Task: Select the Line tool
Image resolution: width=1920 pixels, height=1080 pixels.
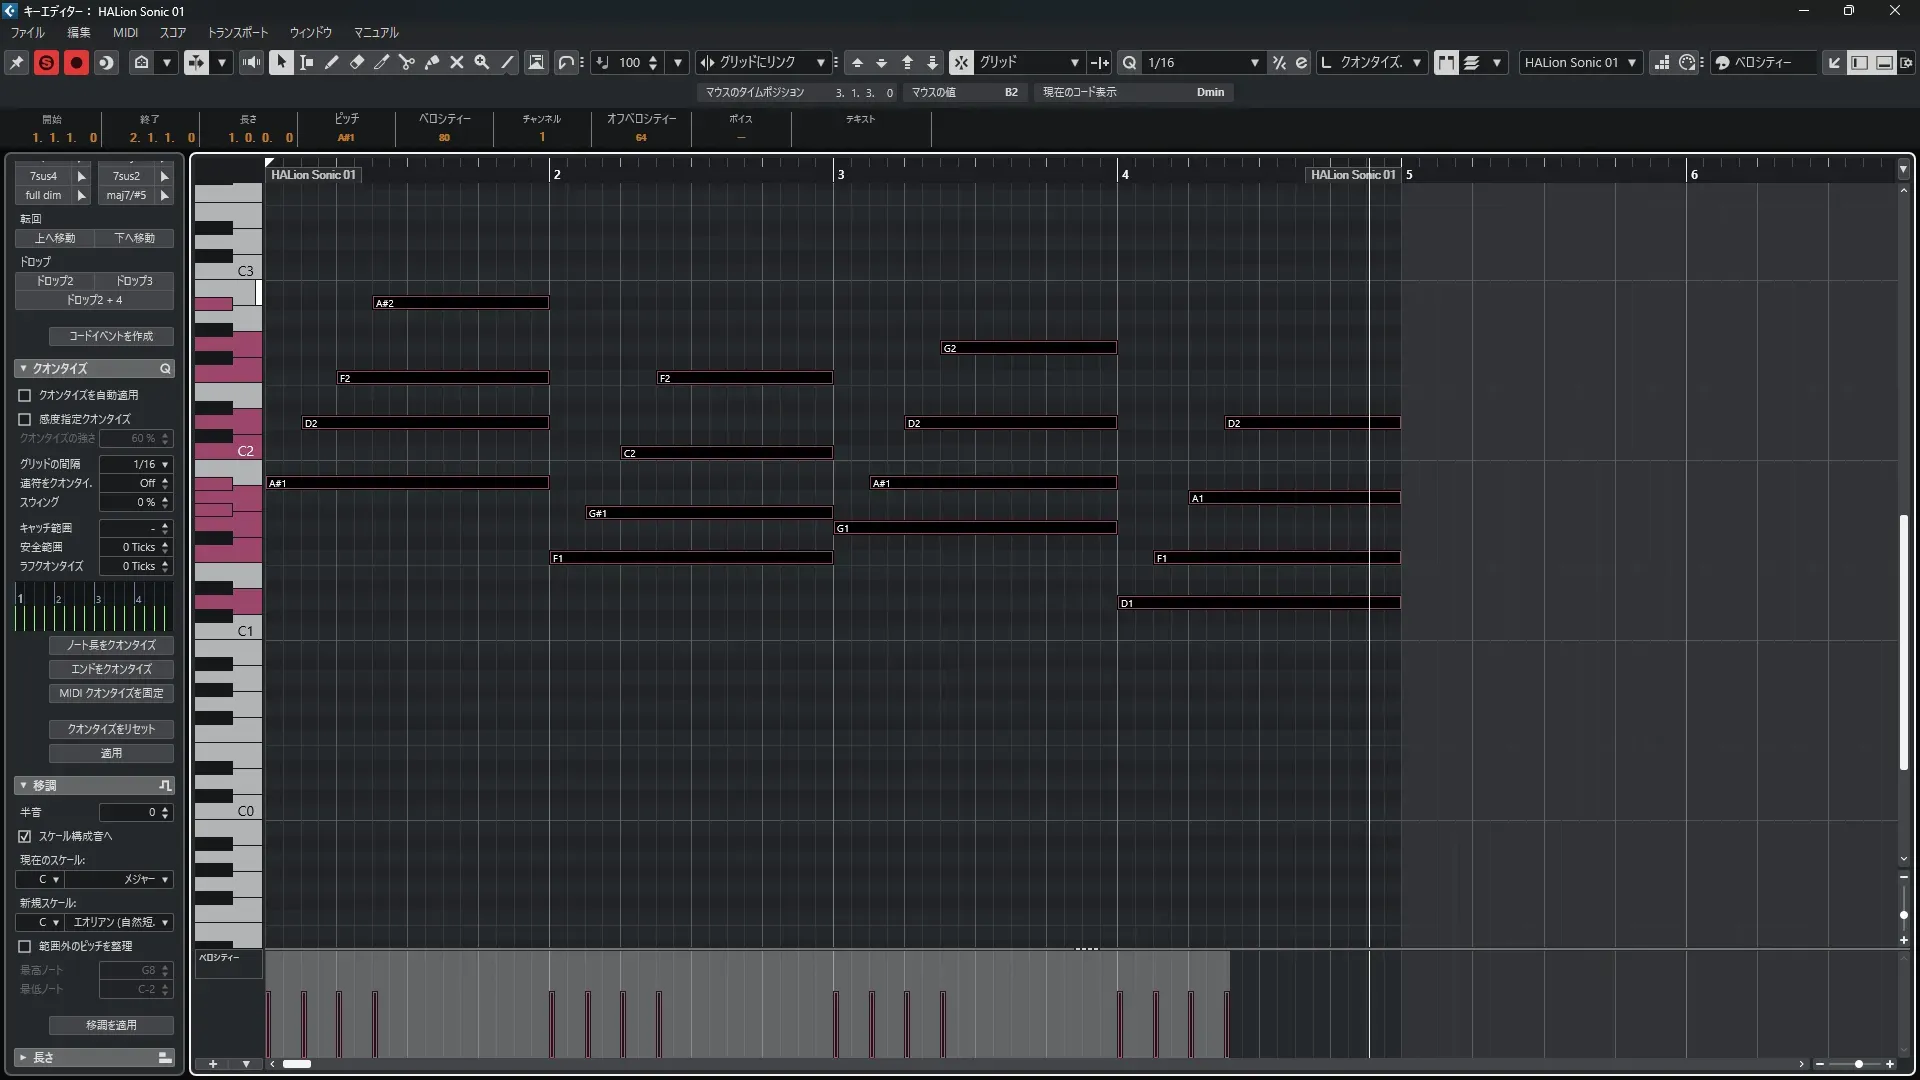Action: click(508, 62)
